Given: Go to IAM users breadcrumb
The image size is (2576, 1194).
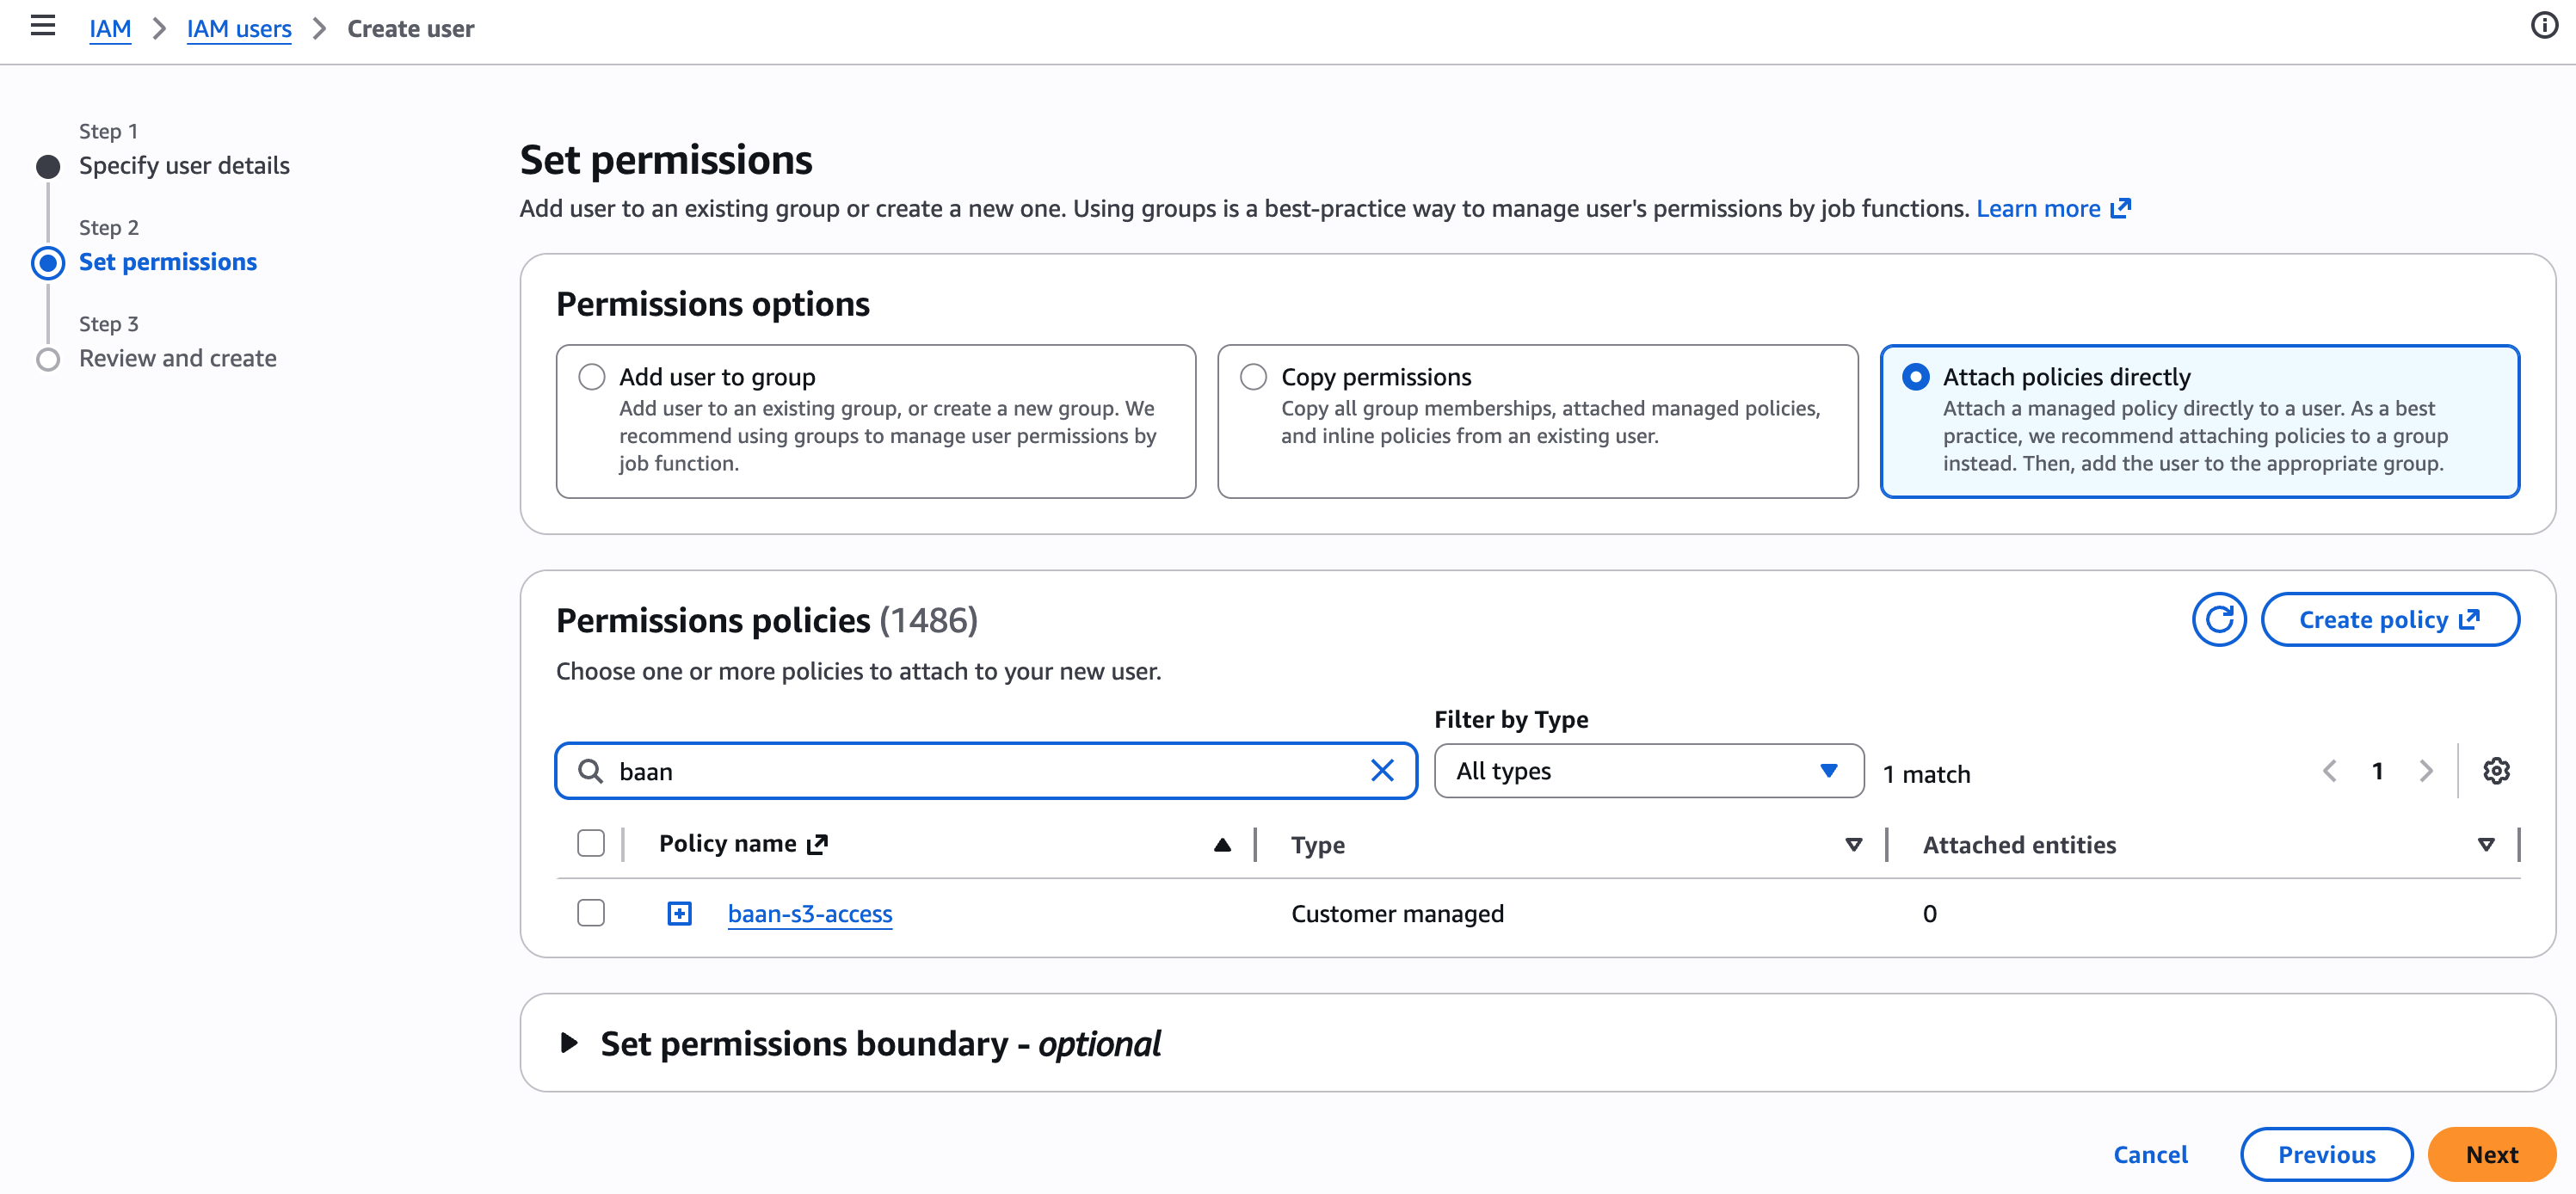Looking at the screenshot, I should point(239,28).
